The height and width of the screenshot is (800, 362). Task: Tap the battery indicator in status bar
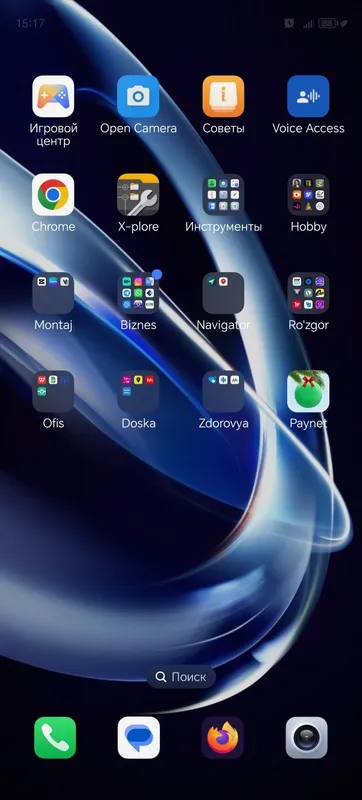[327, 23]
